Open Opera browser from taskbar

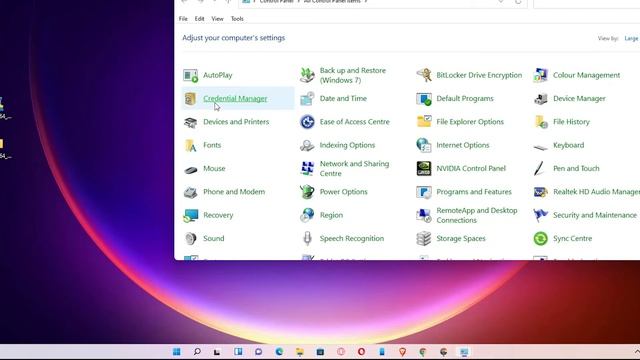tap(361, 352)
